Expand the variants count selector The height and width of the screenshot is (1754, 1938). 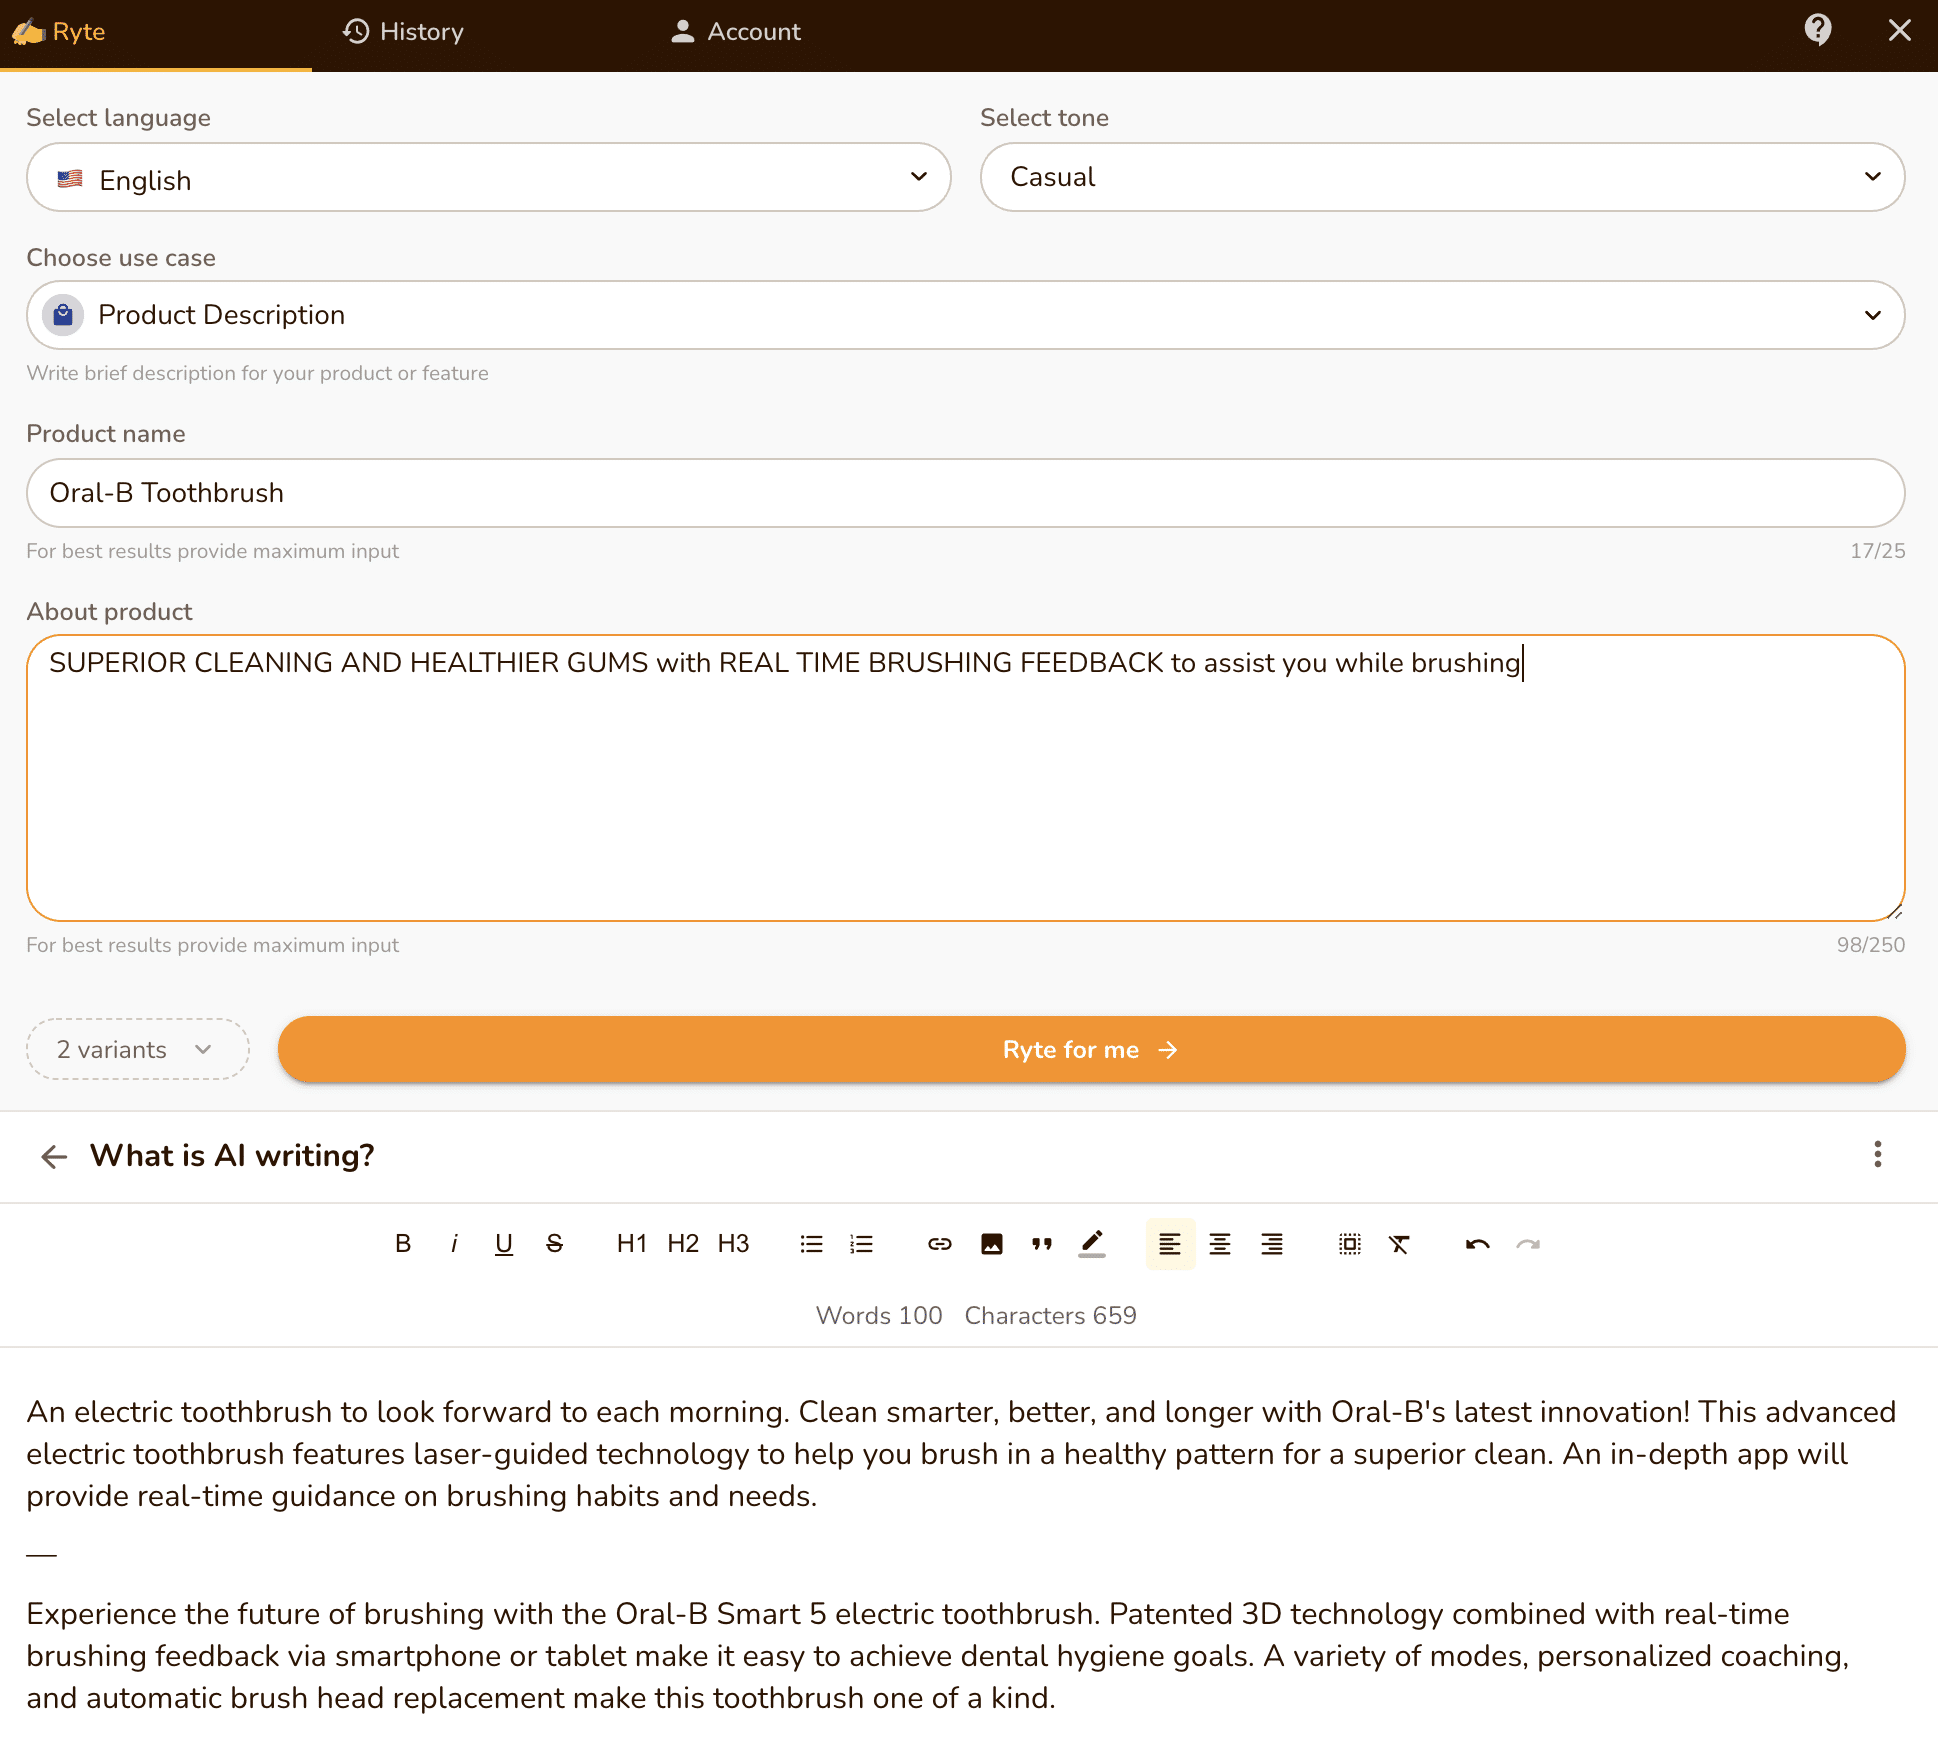point(138,1048)
